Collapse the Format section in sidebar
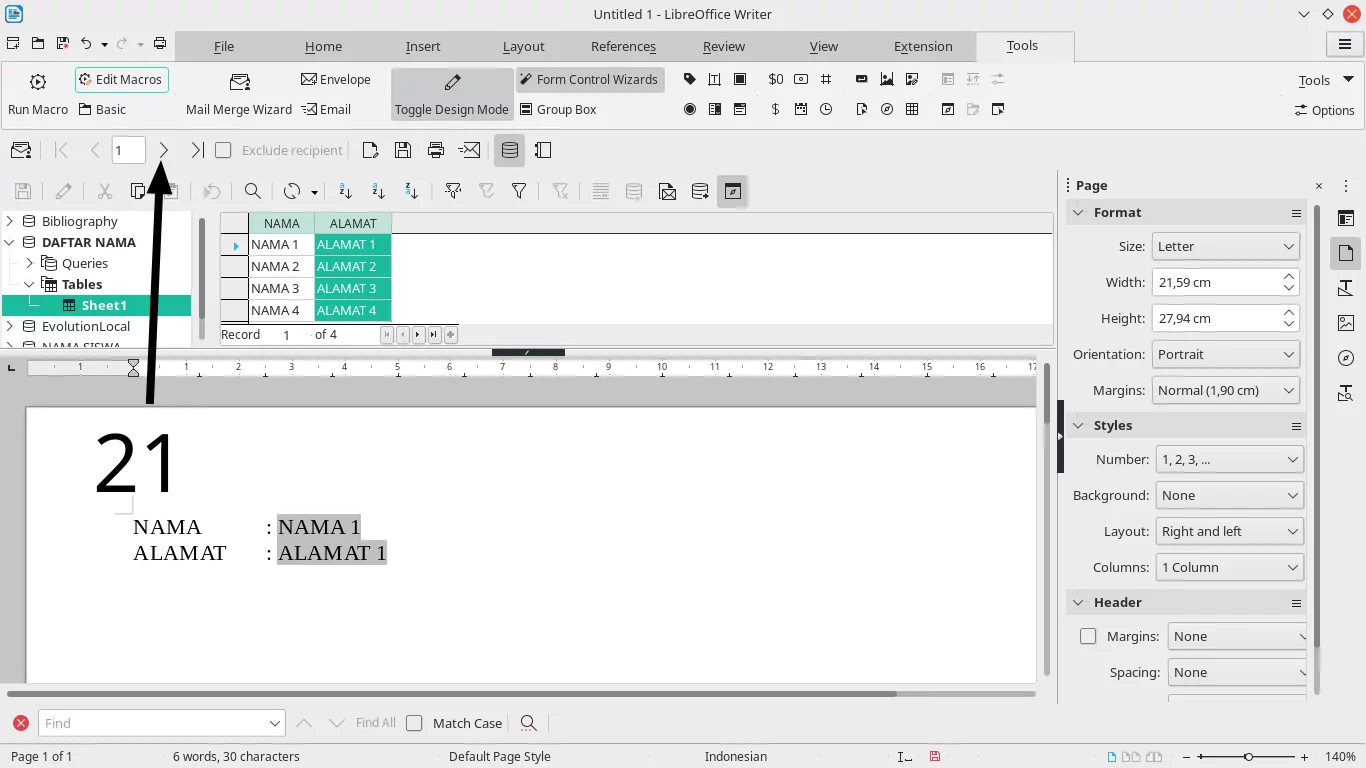Viewport: 1366px width, 768px height. [x=1079, y=212]
